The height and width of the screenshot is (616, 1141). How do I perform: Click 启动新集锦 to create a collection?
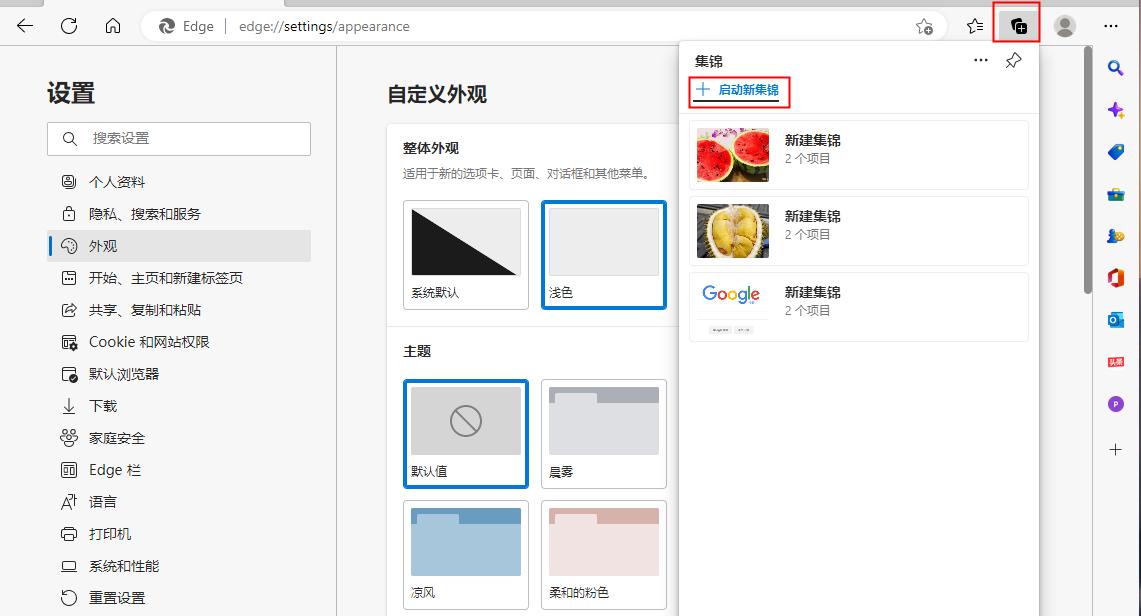(738, 92)
